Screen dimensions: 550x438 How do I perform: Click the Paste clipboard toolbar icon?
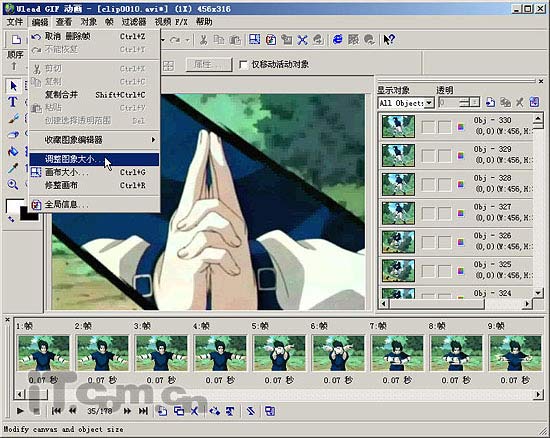(x=235, y=40)
